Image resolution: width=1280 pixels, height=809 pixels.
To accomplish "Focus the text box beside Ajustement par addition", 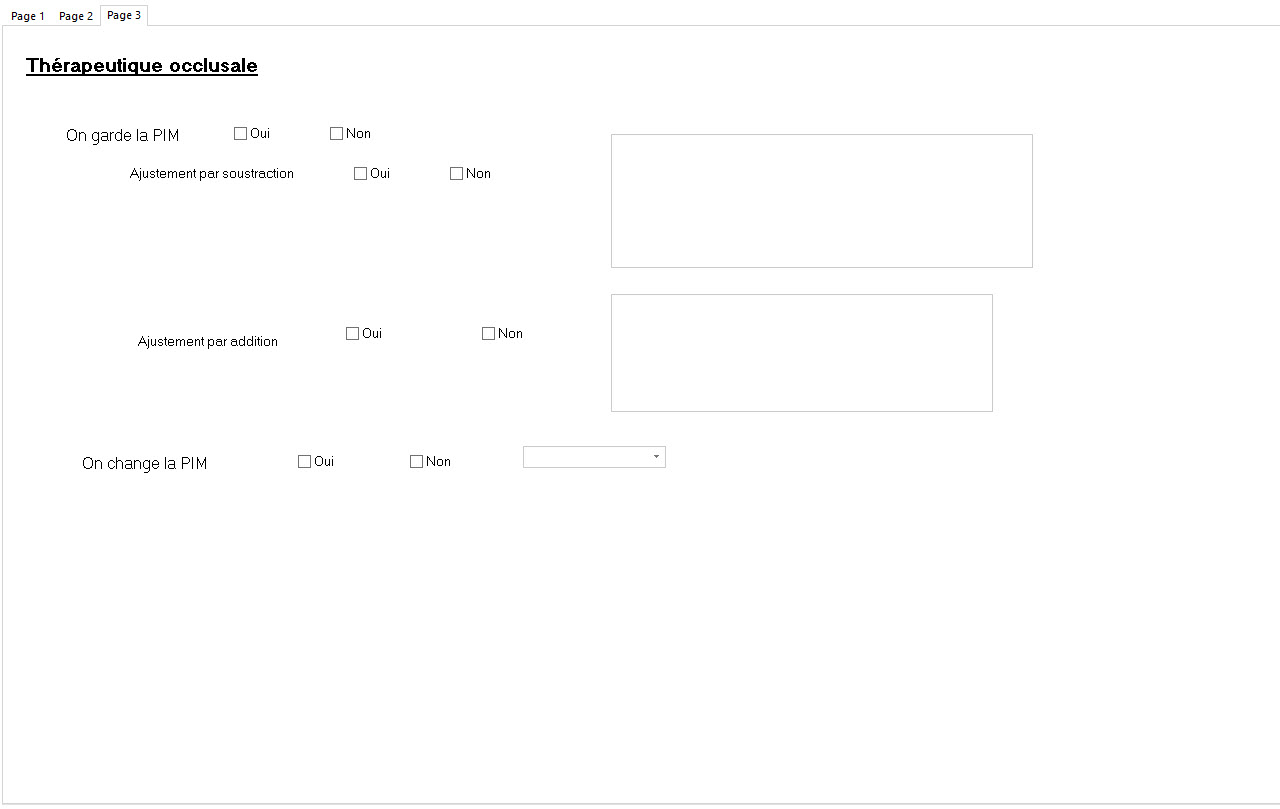I will tap(801, 353).
